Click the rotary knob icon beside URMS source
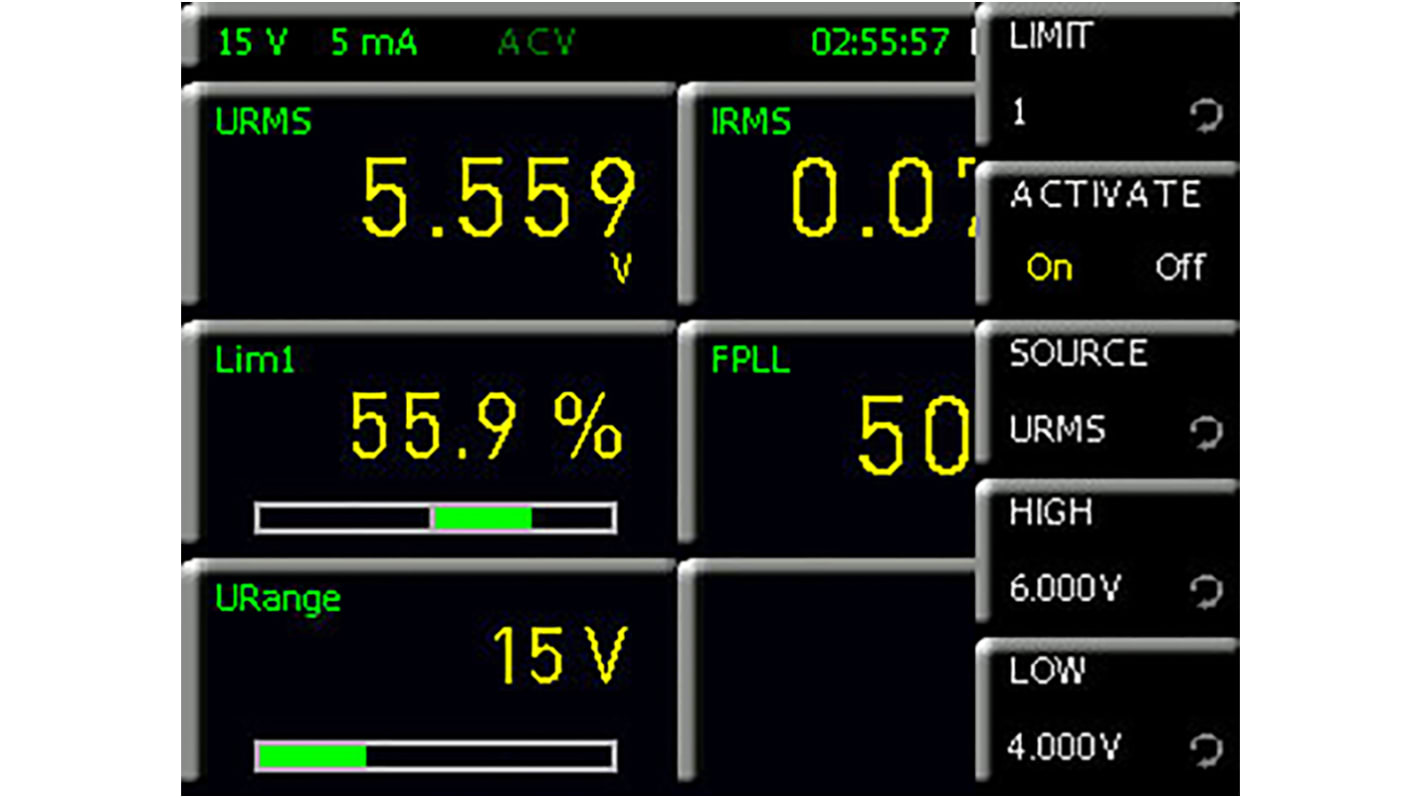 [x=1208, y=433]
